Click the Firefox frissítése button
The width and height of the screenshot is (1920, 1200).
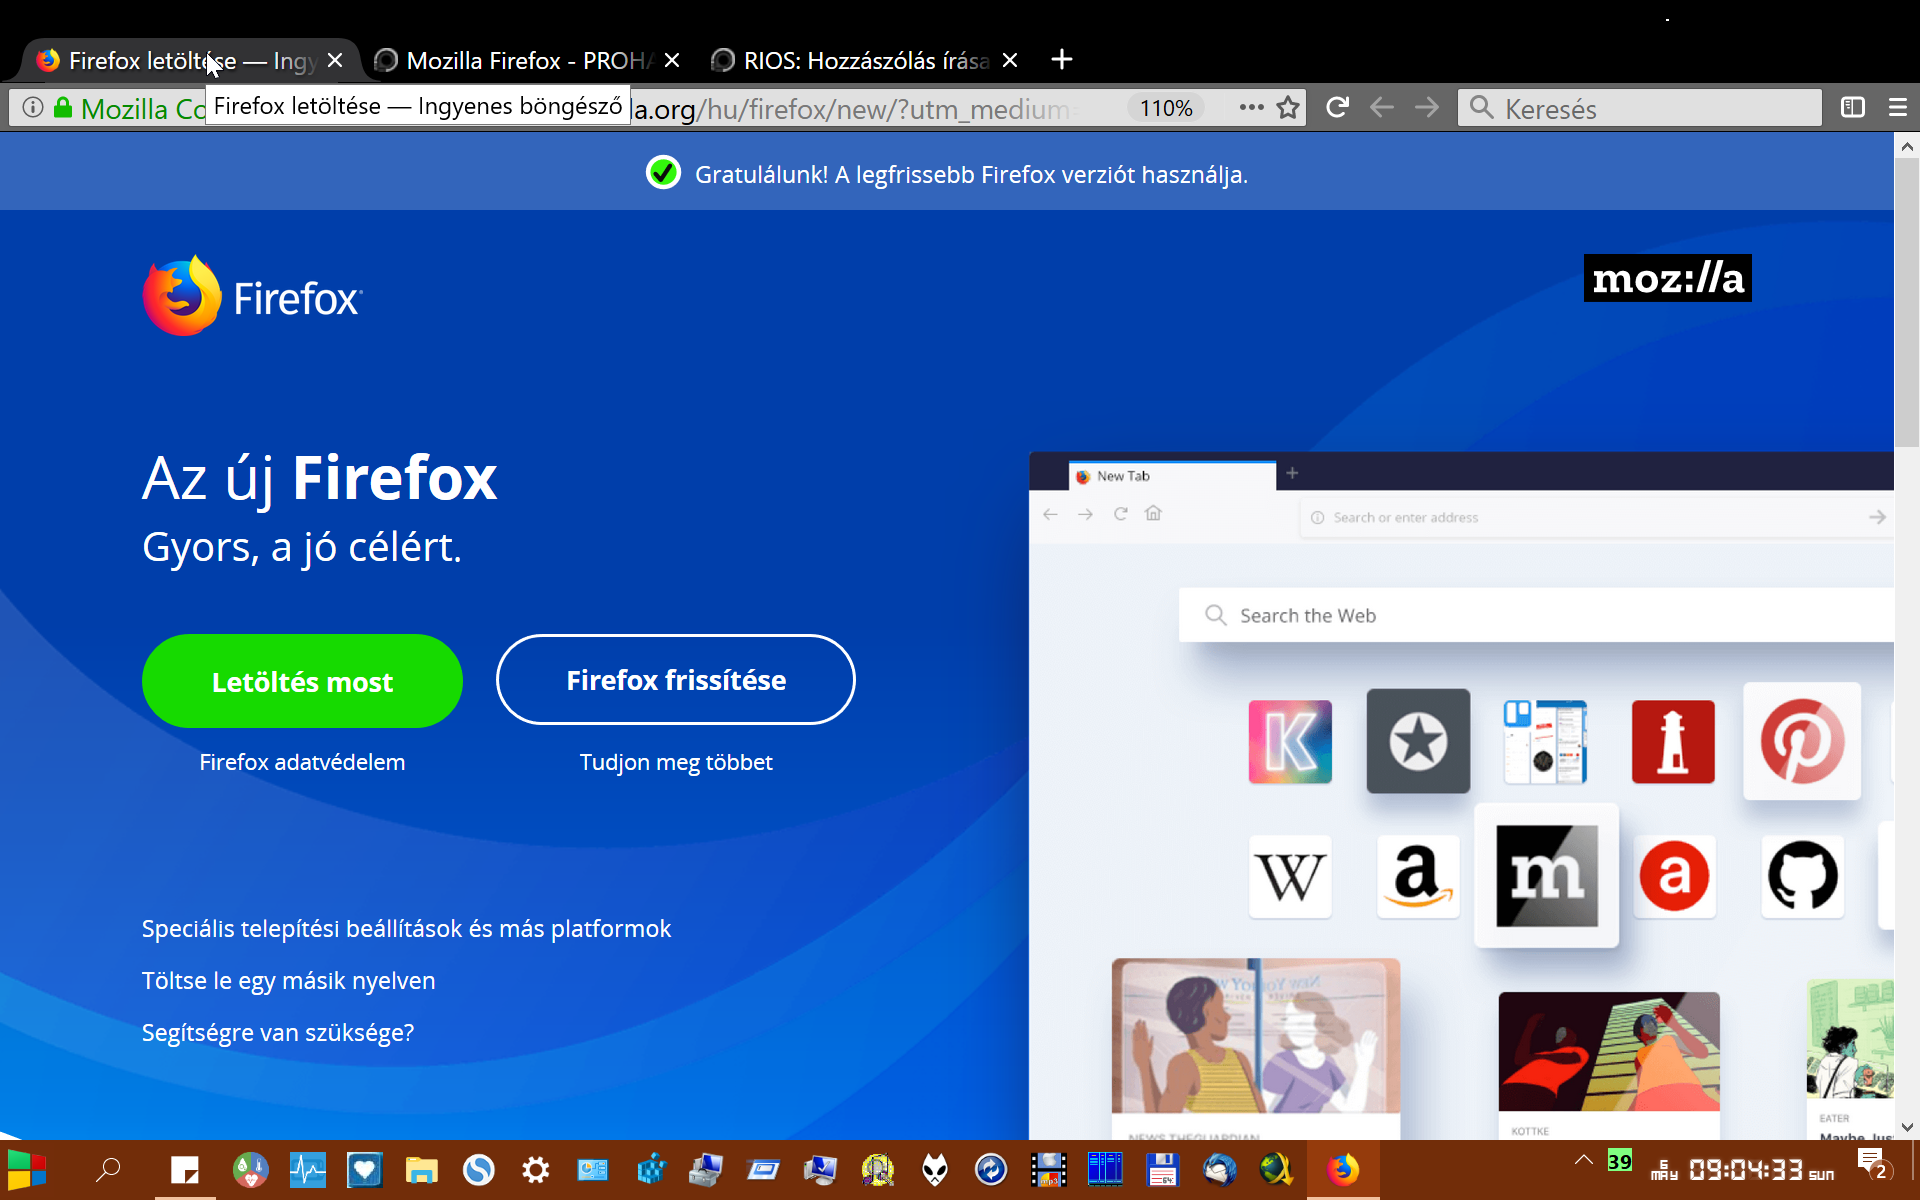point(676,680)
